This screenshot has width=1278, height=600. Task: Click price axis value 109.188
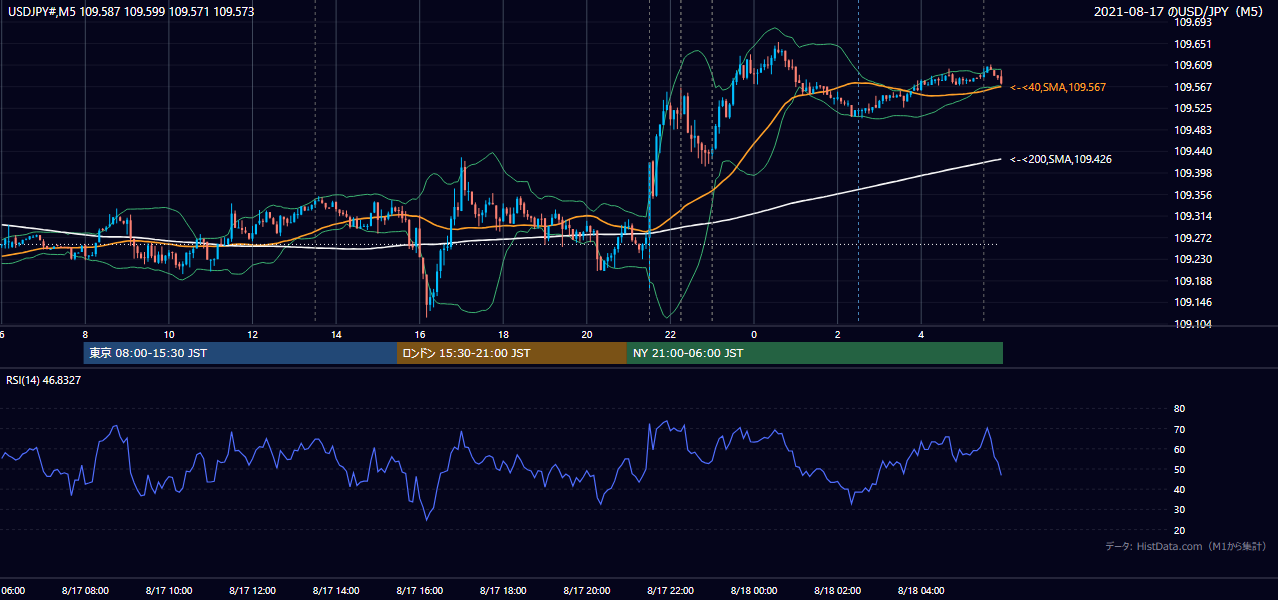[x=1192, y=281]
